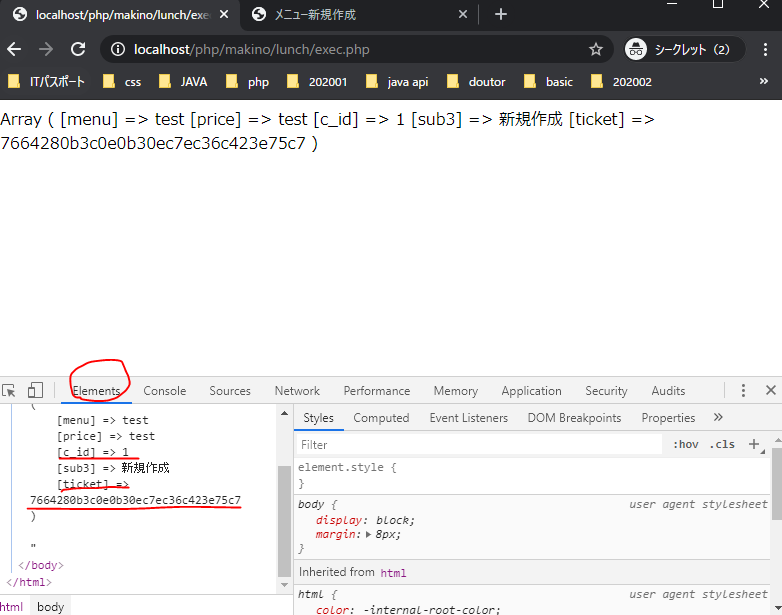Viewport: 782px width, 615px height.
Task: Open the Audits panel
Action: 668,391
